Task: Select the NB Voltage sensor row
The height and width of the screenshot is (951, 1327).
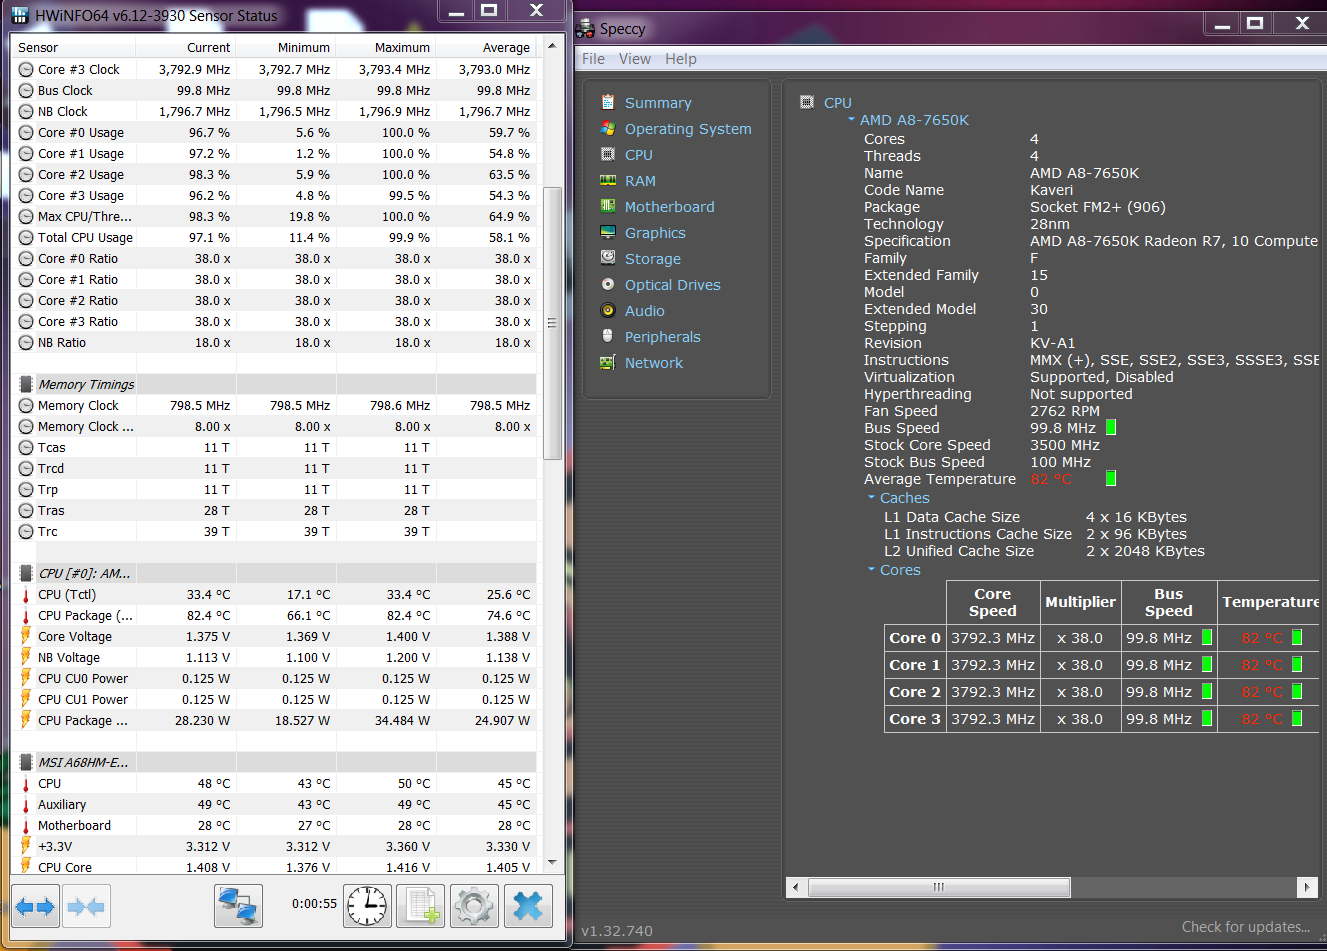Action: point(274,657)
